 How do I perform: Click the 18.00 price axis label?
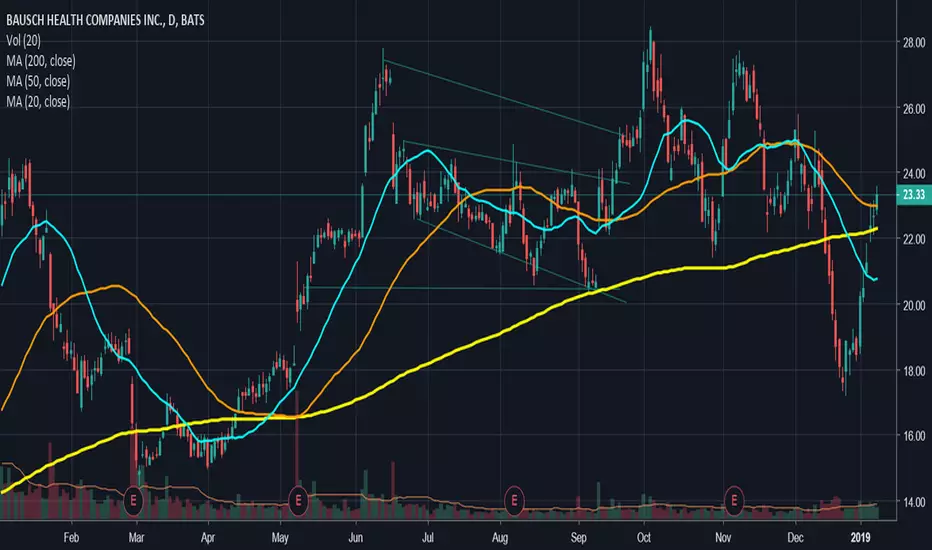pyautogui.click(x=914, y=371)
